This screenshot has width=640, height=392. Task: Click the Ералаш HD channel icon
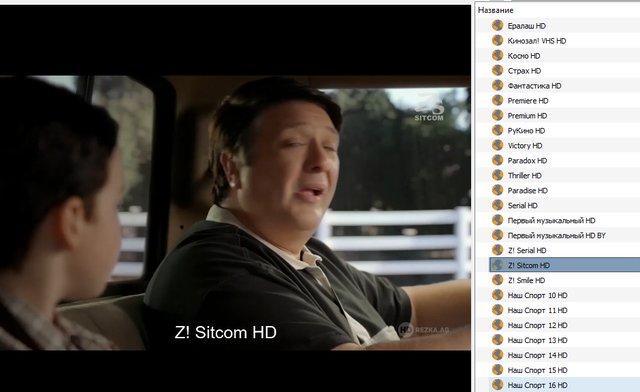coord(497,25)
